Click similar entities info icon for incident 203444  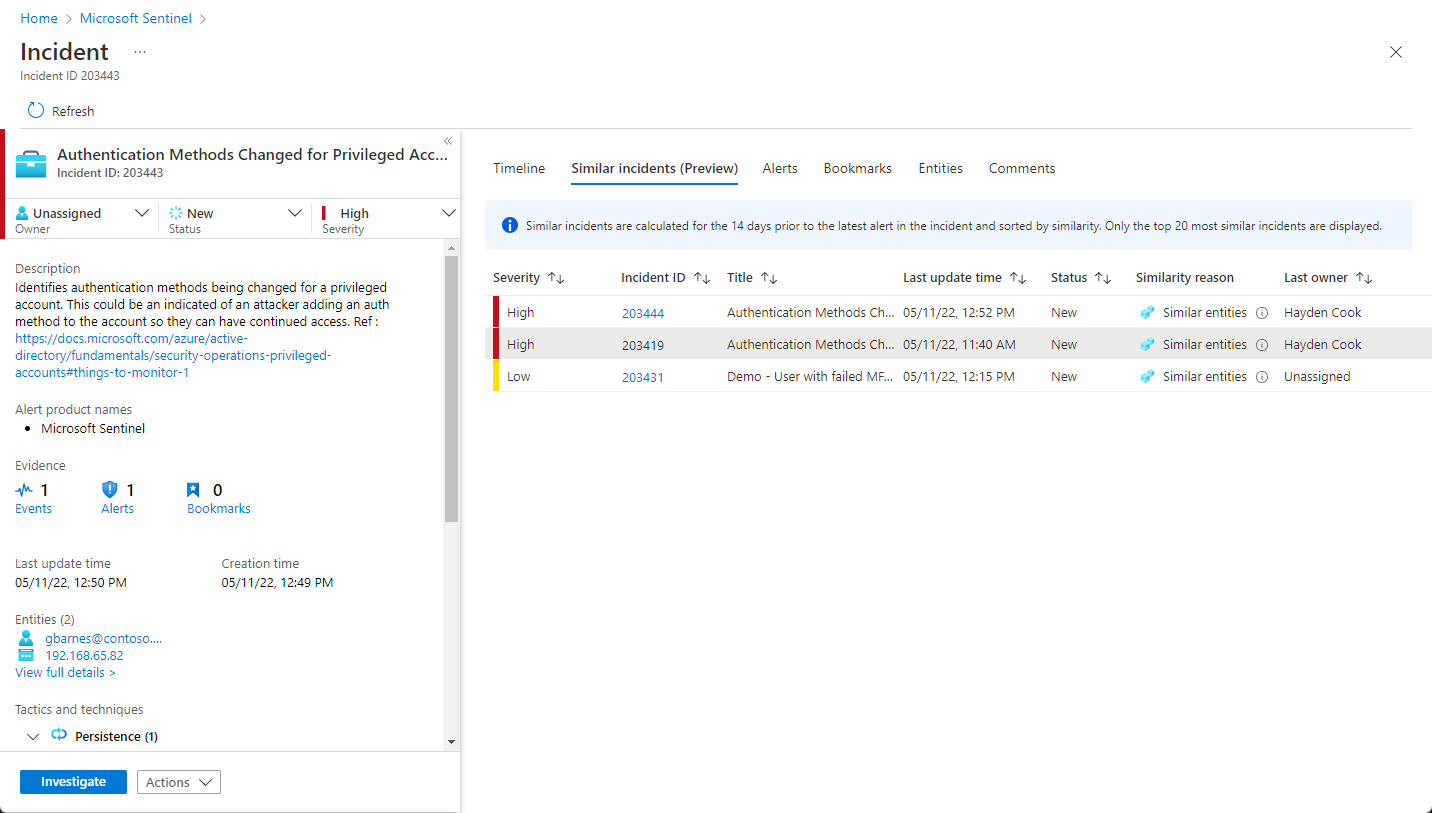pyautogui.click(x=1262, y=313)
